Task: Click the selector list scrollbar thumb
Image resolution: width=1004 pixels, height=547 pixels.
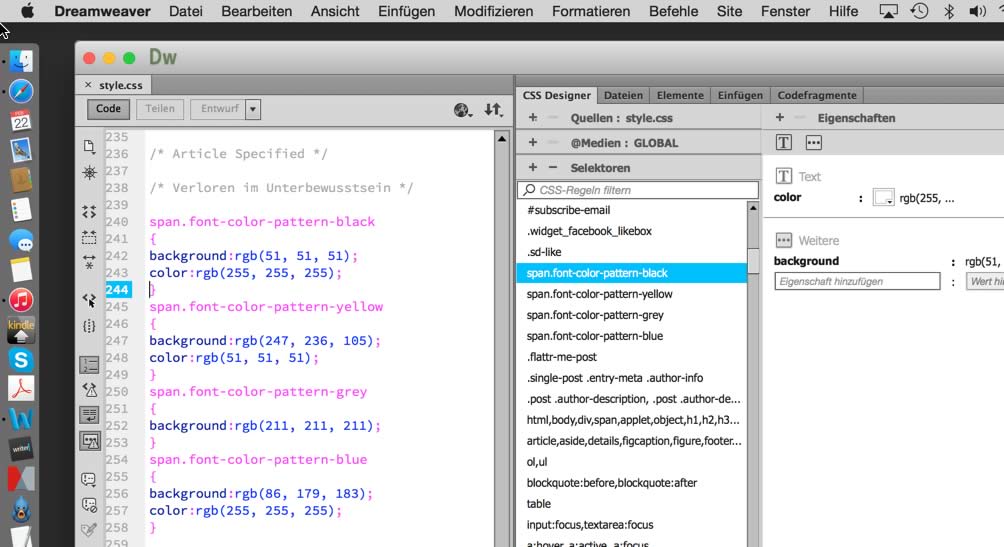Action: 753,261
